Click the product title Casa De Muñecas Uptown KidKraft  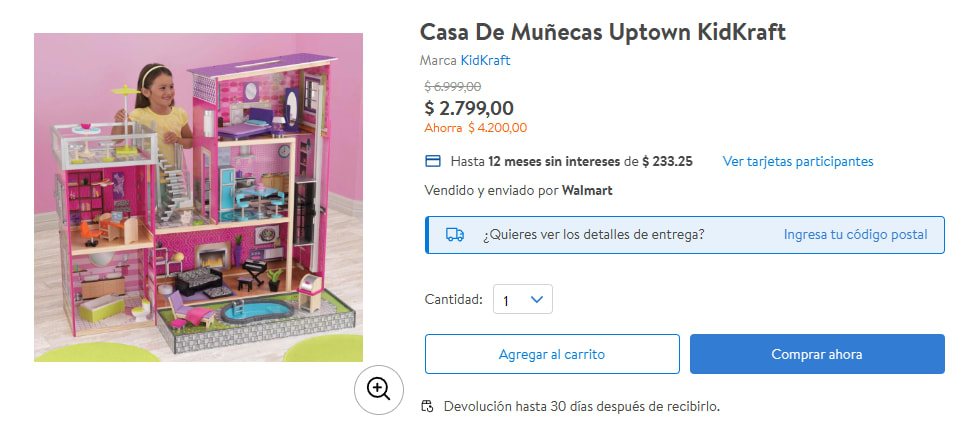pos(603,32)
